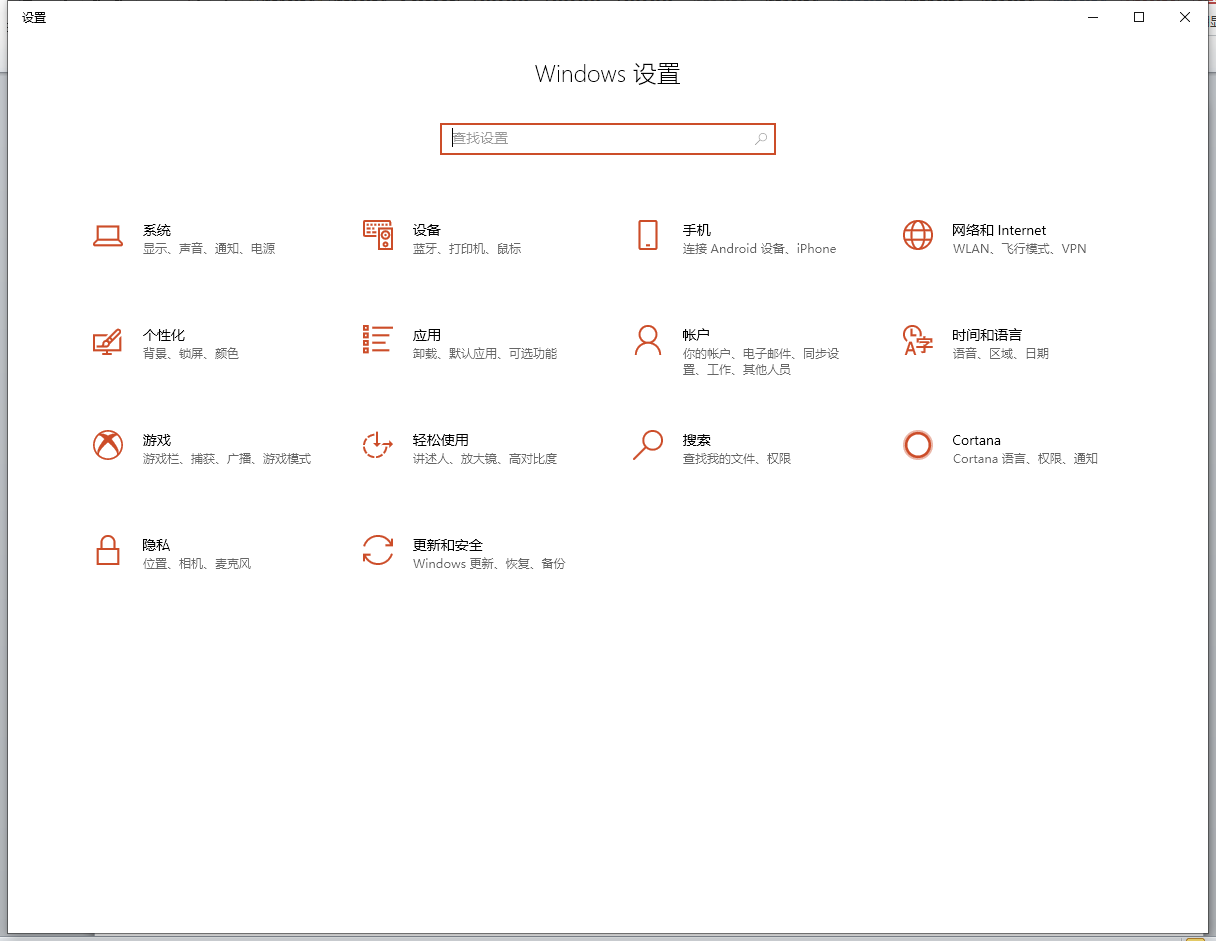Open the 设备 settings title
The width and height of the screenshot is (1216, 941).
(x=427, y=230)
